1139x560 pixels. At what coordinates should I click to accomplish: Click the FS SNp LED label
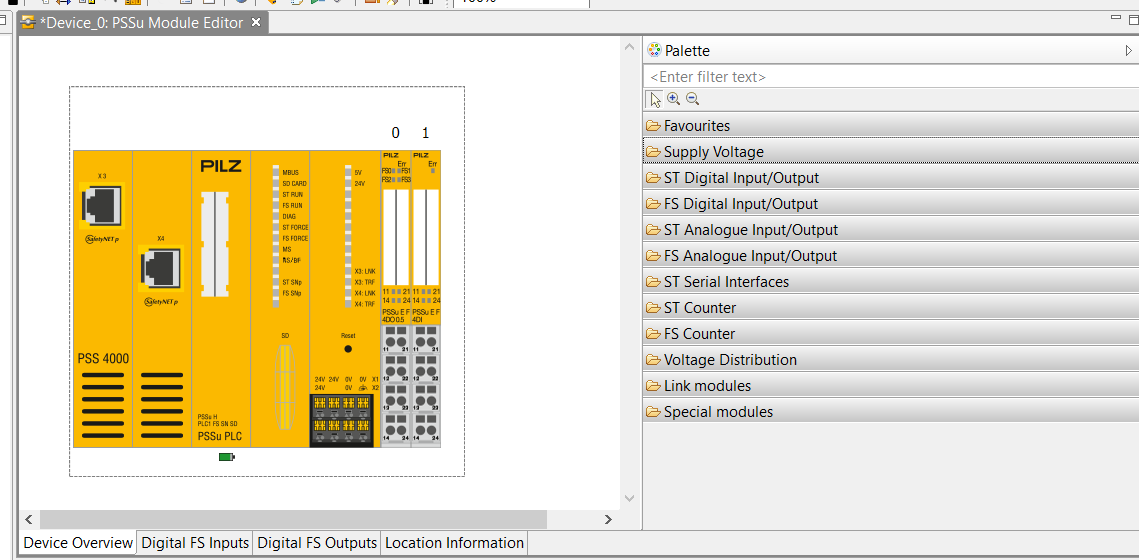click(292, 293)
